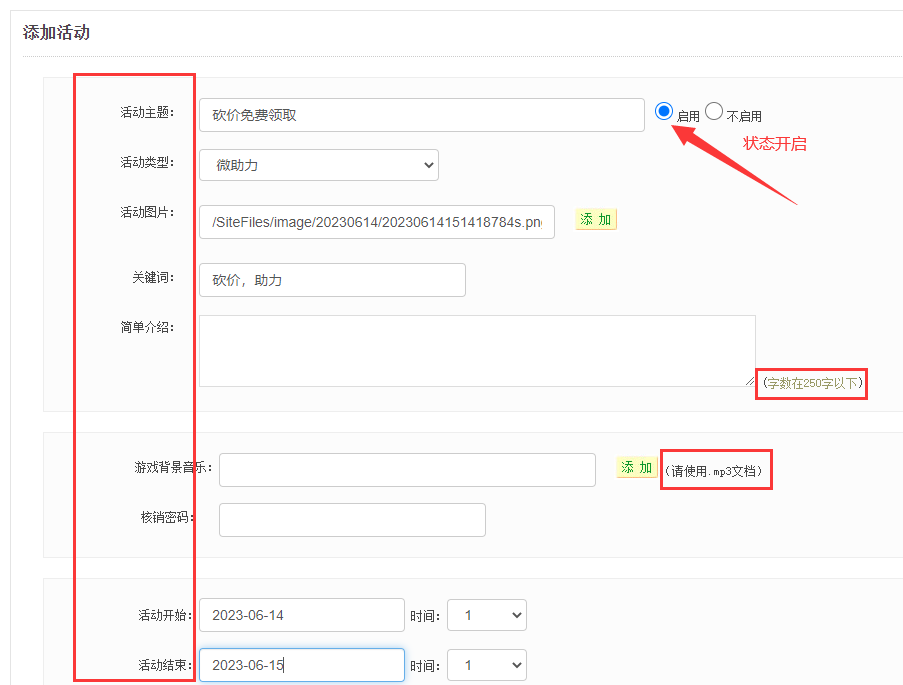Grab the 简单介绍 textarea resize handle

(750, 381)
